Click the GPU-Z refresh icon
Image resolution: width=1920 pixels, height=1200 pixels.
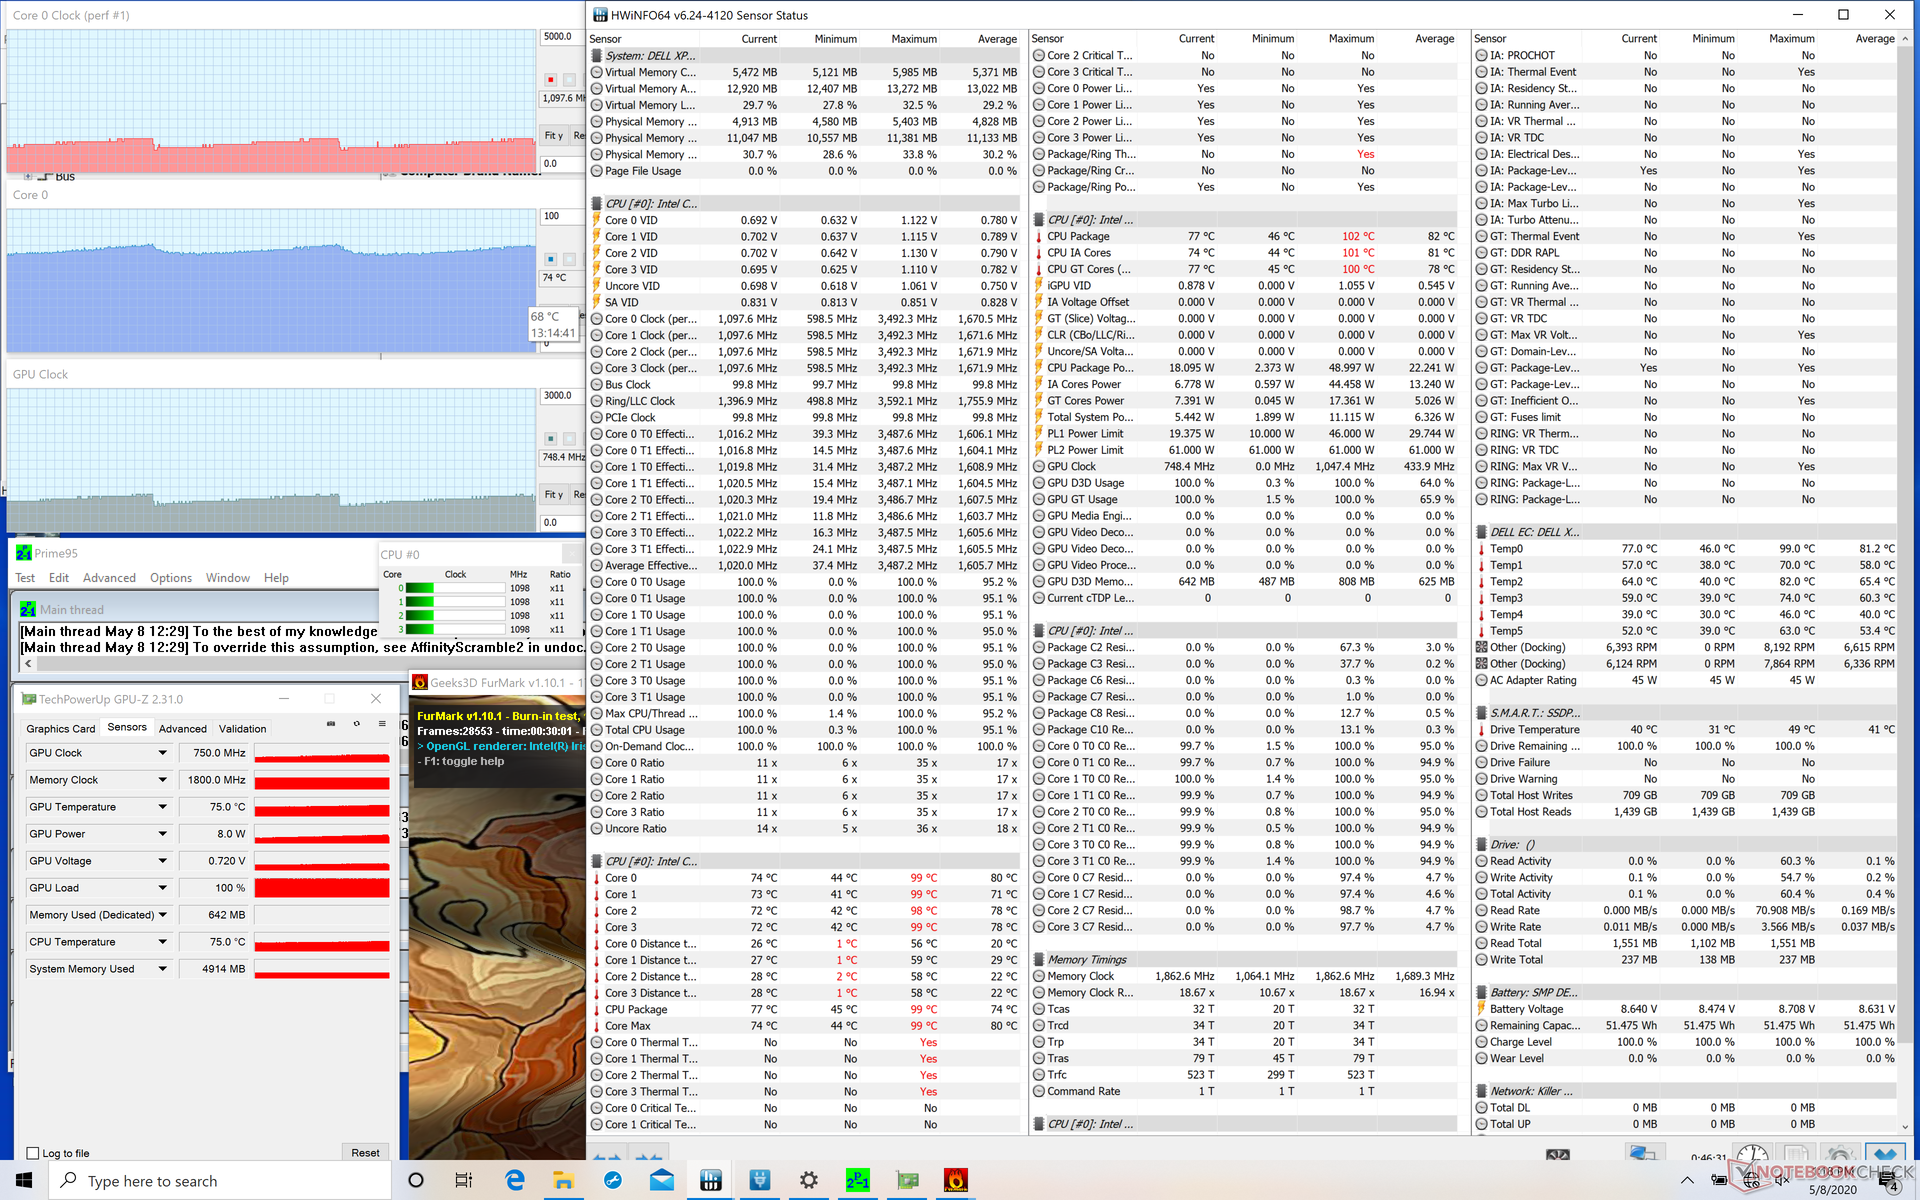(x=357, y=724)
